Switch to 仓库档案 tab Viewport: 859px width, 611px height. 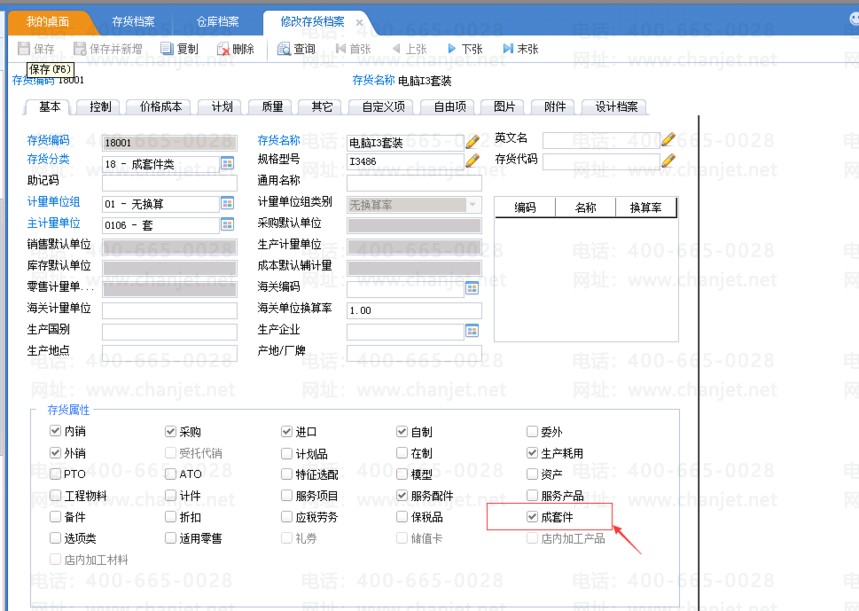[x=217, y=21]
